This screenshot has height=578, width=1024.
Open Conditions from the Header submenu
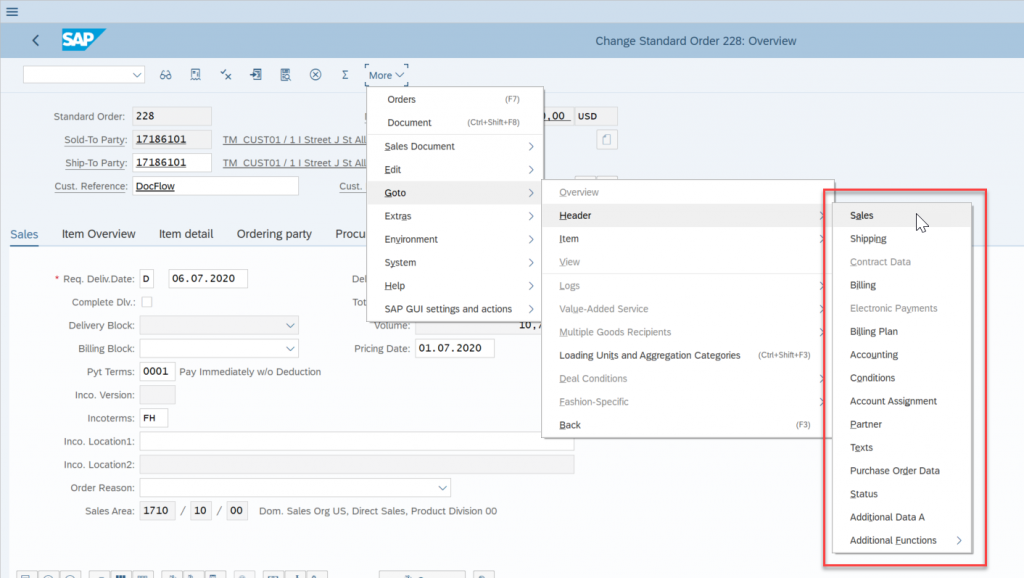902,378
